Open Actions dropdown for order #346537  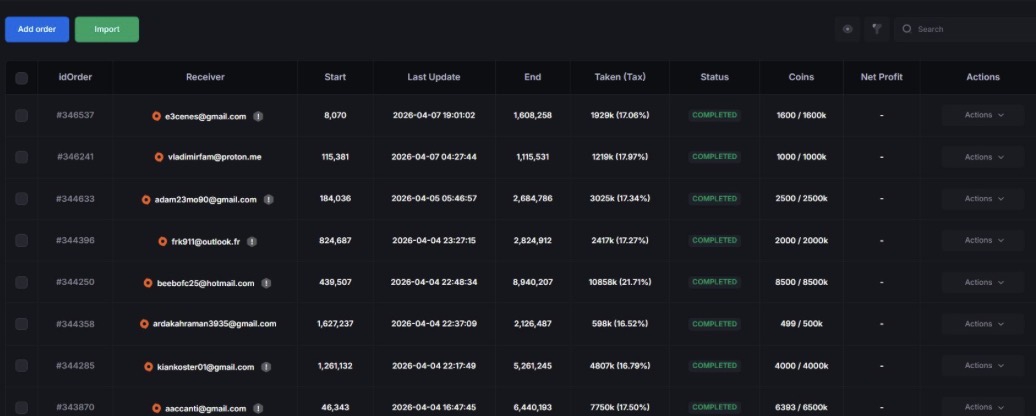[983, 115]
